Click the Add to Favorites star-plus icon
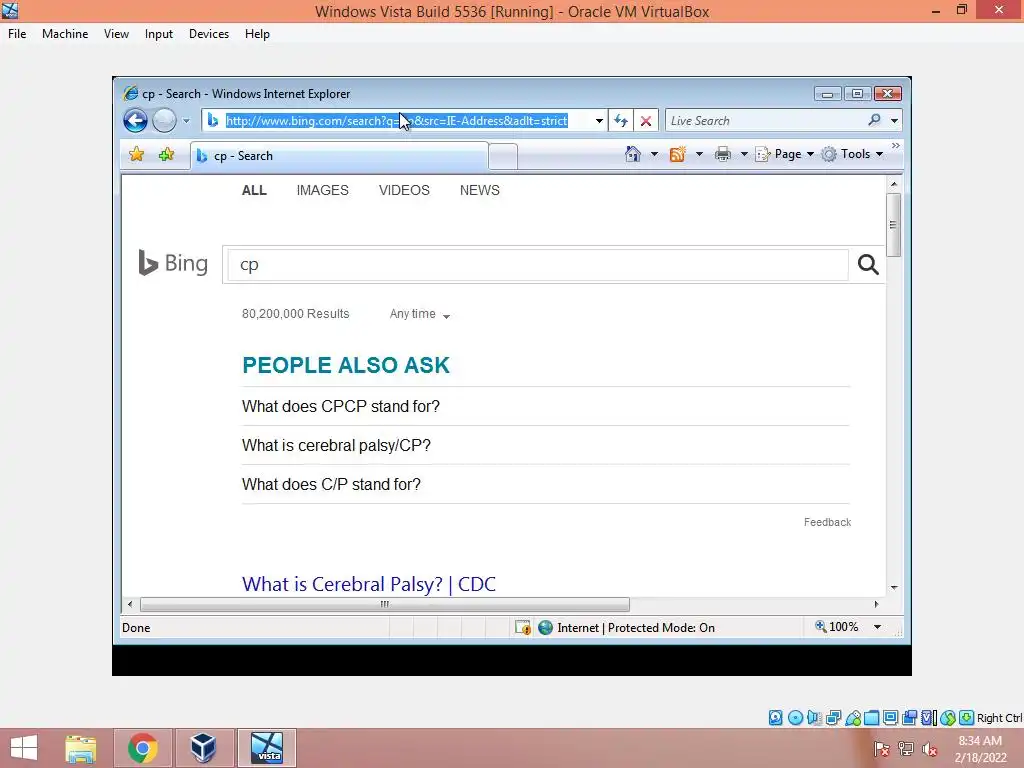This screenshot has height=768, width=1024. pyautogui.click(x=167, y=155)
